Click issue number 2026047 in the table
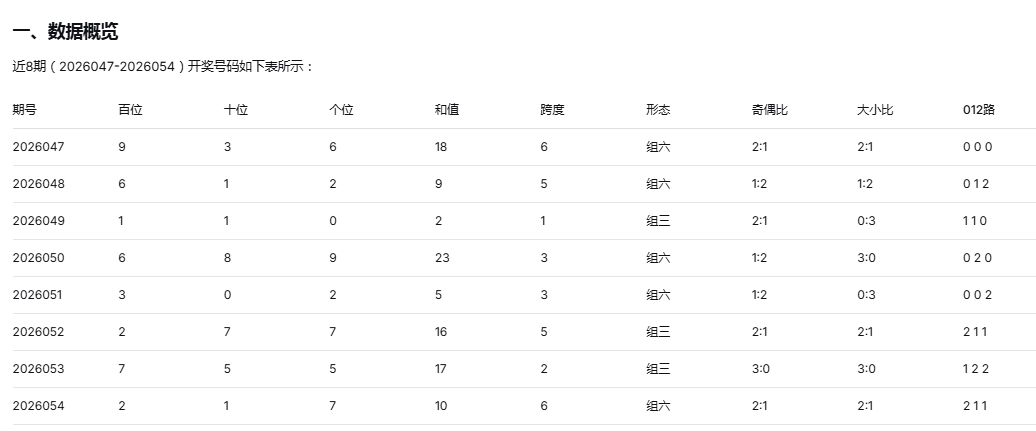The height and width of the screenshot is (431, 1036). pyautogui.click(x=38, y=147)
